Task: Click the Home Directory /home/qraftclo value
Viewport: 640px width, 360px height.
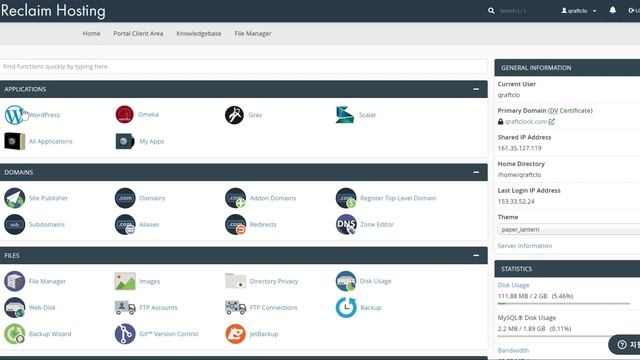Action: (519, 175)
